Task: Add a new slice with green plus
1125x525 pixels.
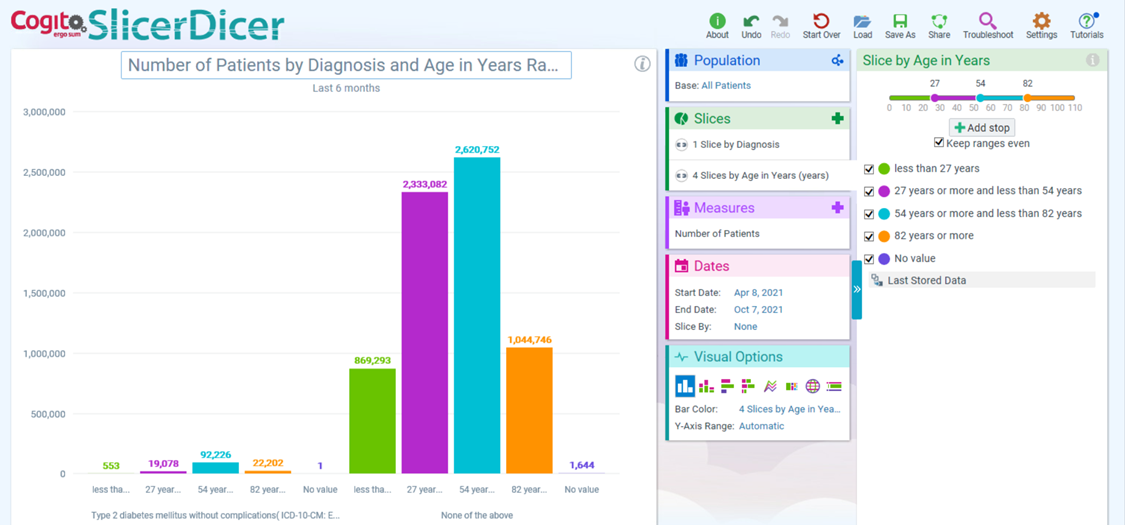Action: tap(837, 118)
